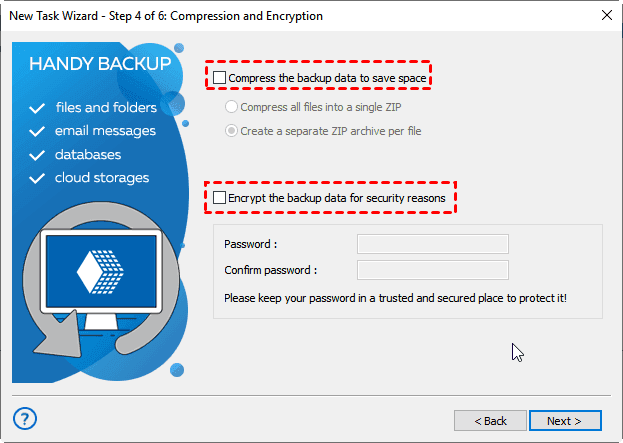Click checkmark beside cloud storages
623x443 pixels.
(x=38, y=178)
